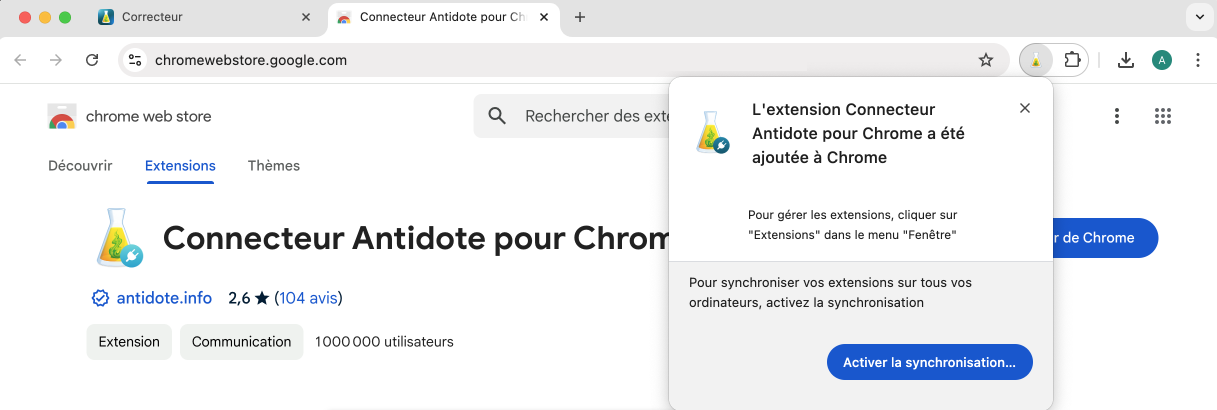This screenshot has height=410, width=1217.
Task: Open the Thèmes section
Action: (274, 166)
